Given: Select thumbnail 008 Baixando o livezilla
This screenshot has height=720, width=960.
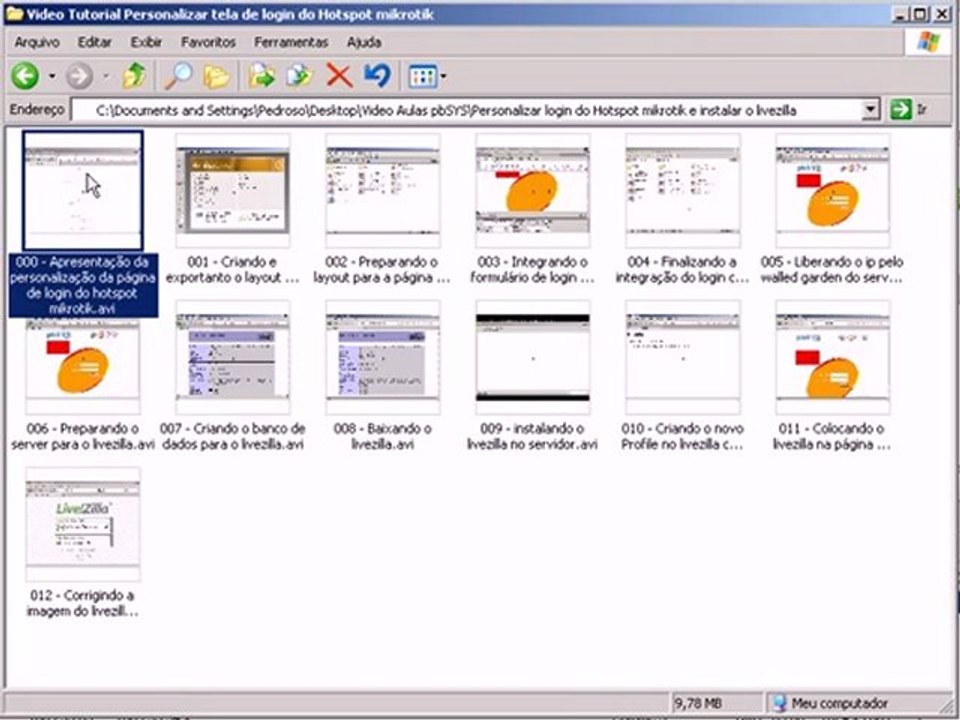Looking at the screenshot, I should pyautogui.click(x=383, y=357).
